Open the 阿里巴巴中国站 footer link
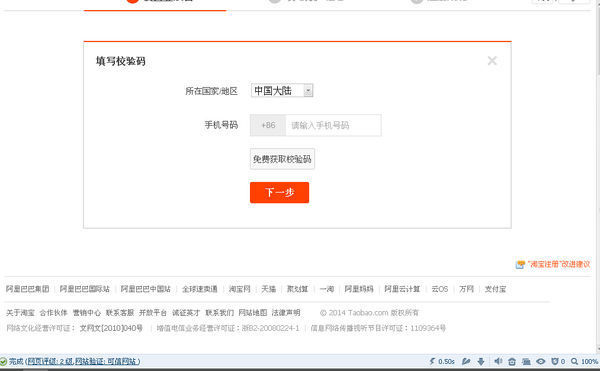 tap(145, 289)
